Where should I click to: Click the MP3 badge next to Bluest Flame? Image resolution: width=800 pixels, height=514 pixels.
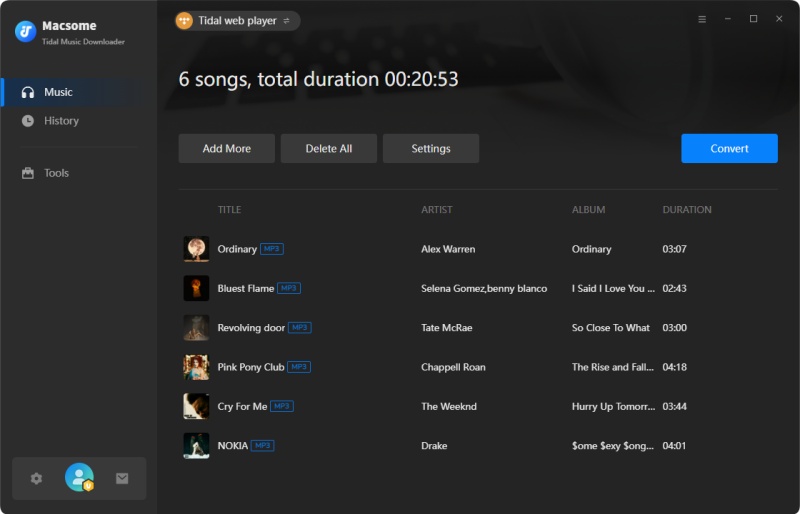(x=289, y=288)
